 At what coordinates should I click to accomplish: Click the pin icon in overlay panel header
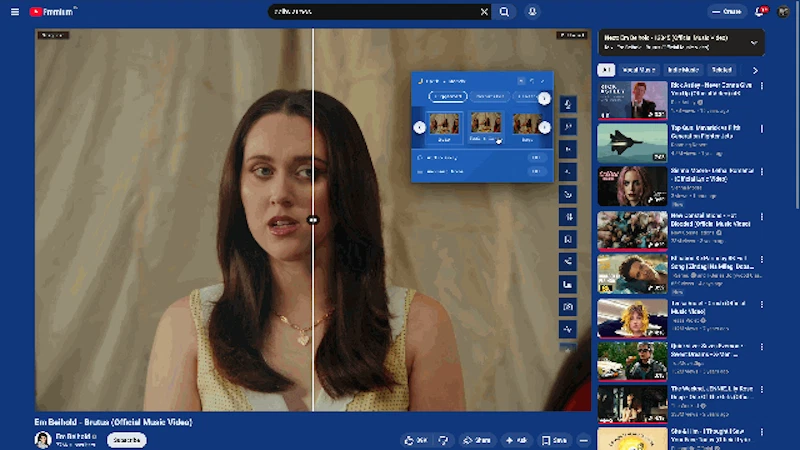point(521,81)
